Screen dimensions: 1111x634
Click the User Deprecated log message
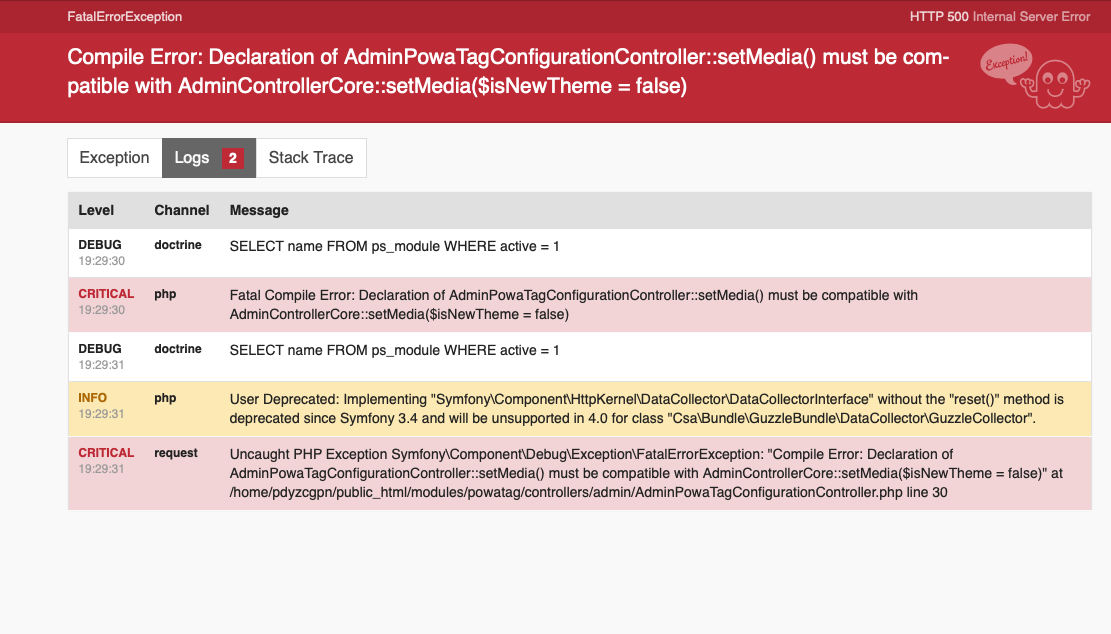click(646, 408)
